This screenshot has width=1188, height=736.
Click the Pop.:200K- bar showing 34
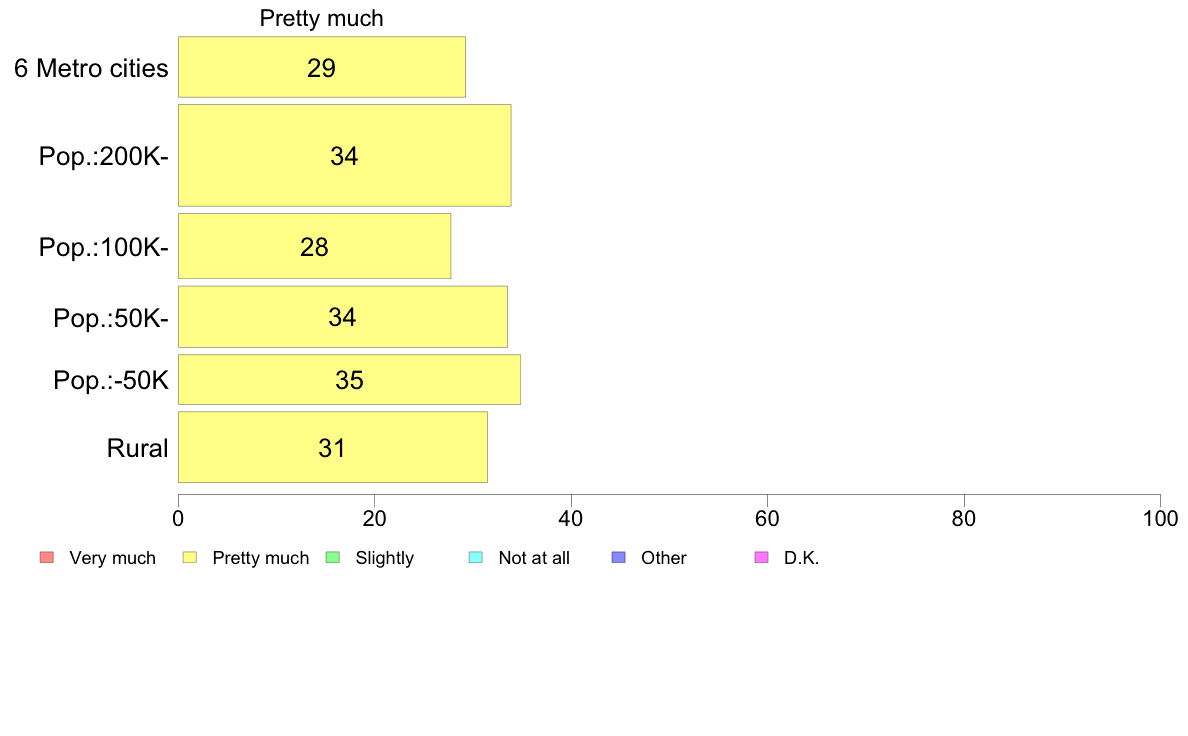pyautogui.click(x=345, y=155)
